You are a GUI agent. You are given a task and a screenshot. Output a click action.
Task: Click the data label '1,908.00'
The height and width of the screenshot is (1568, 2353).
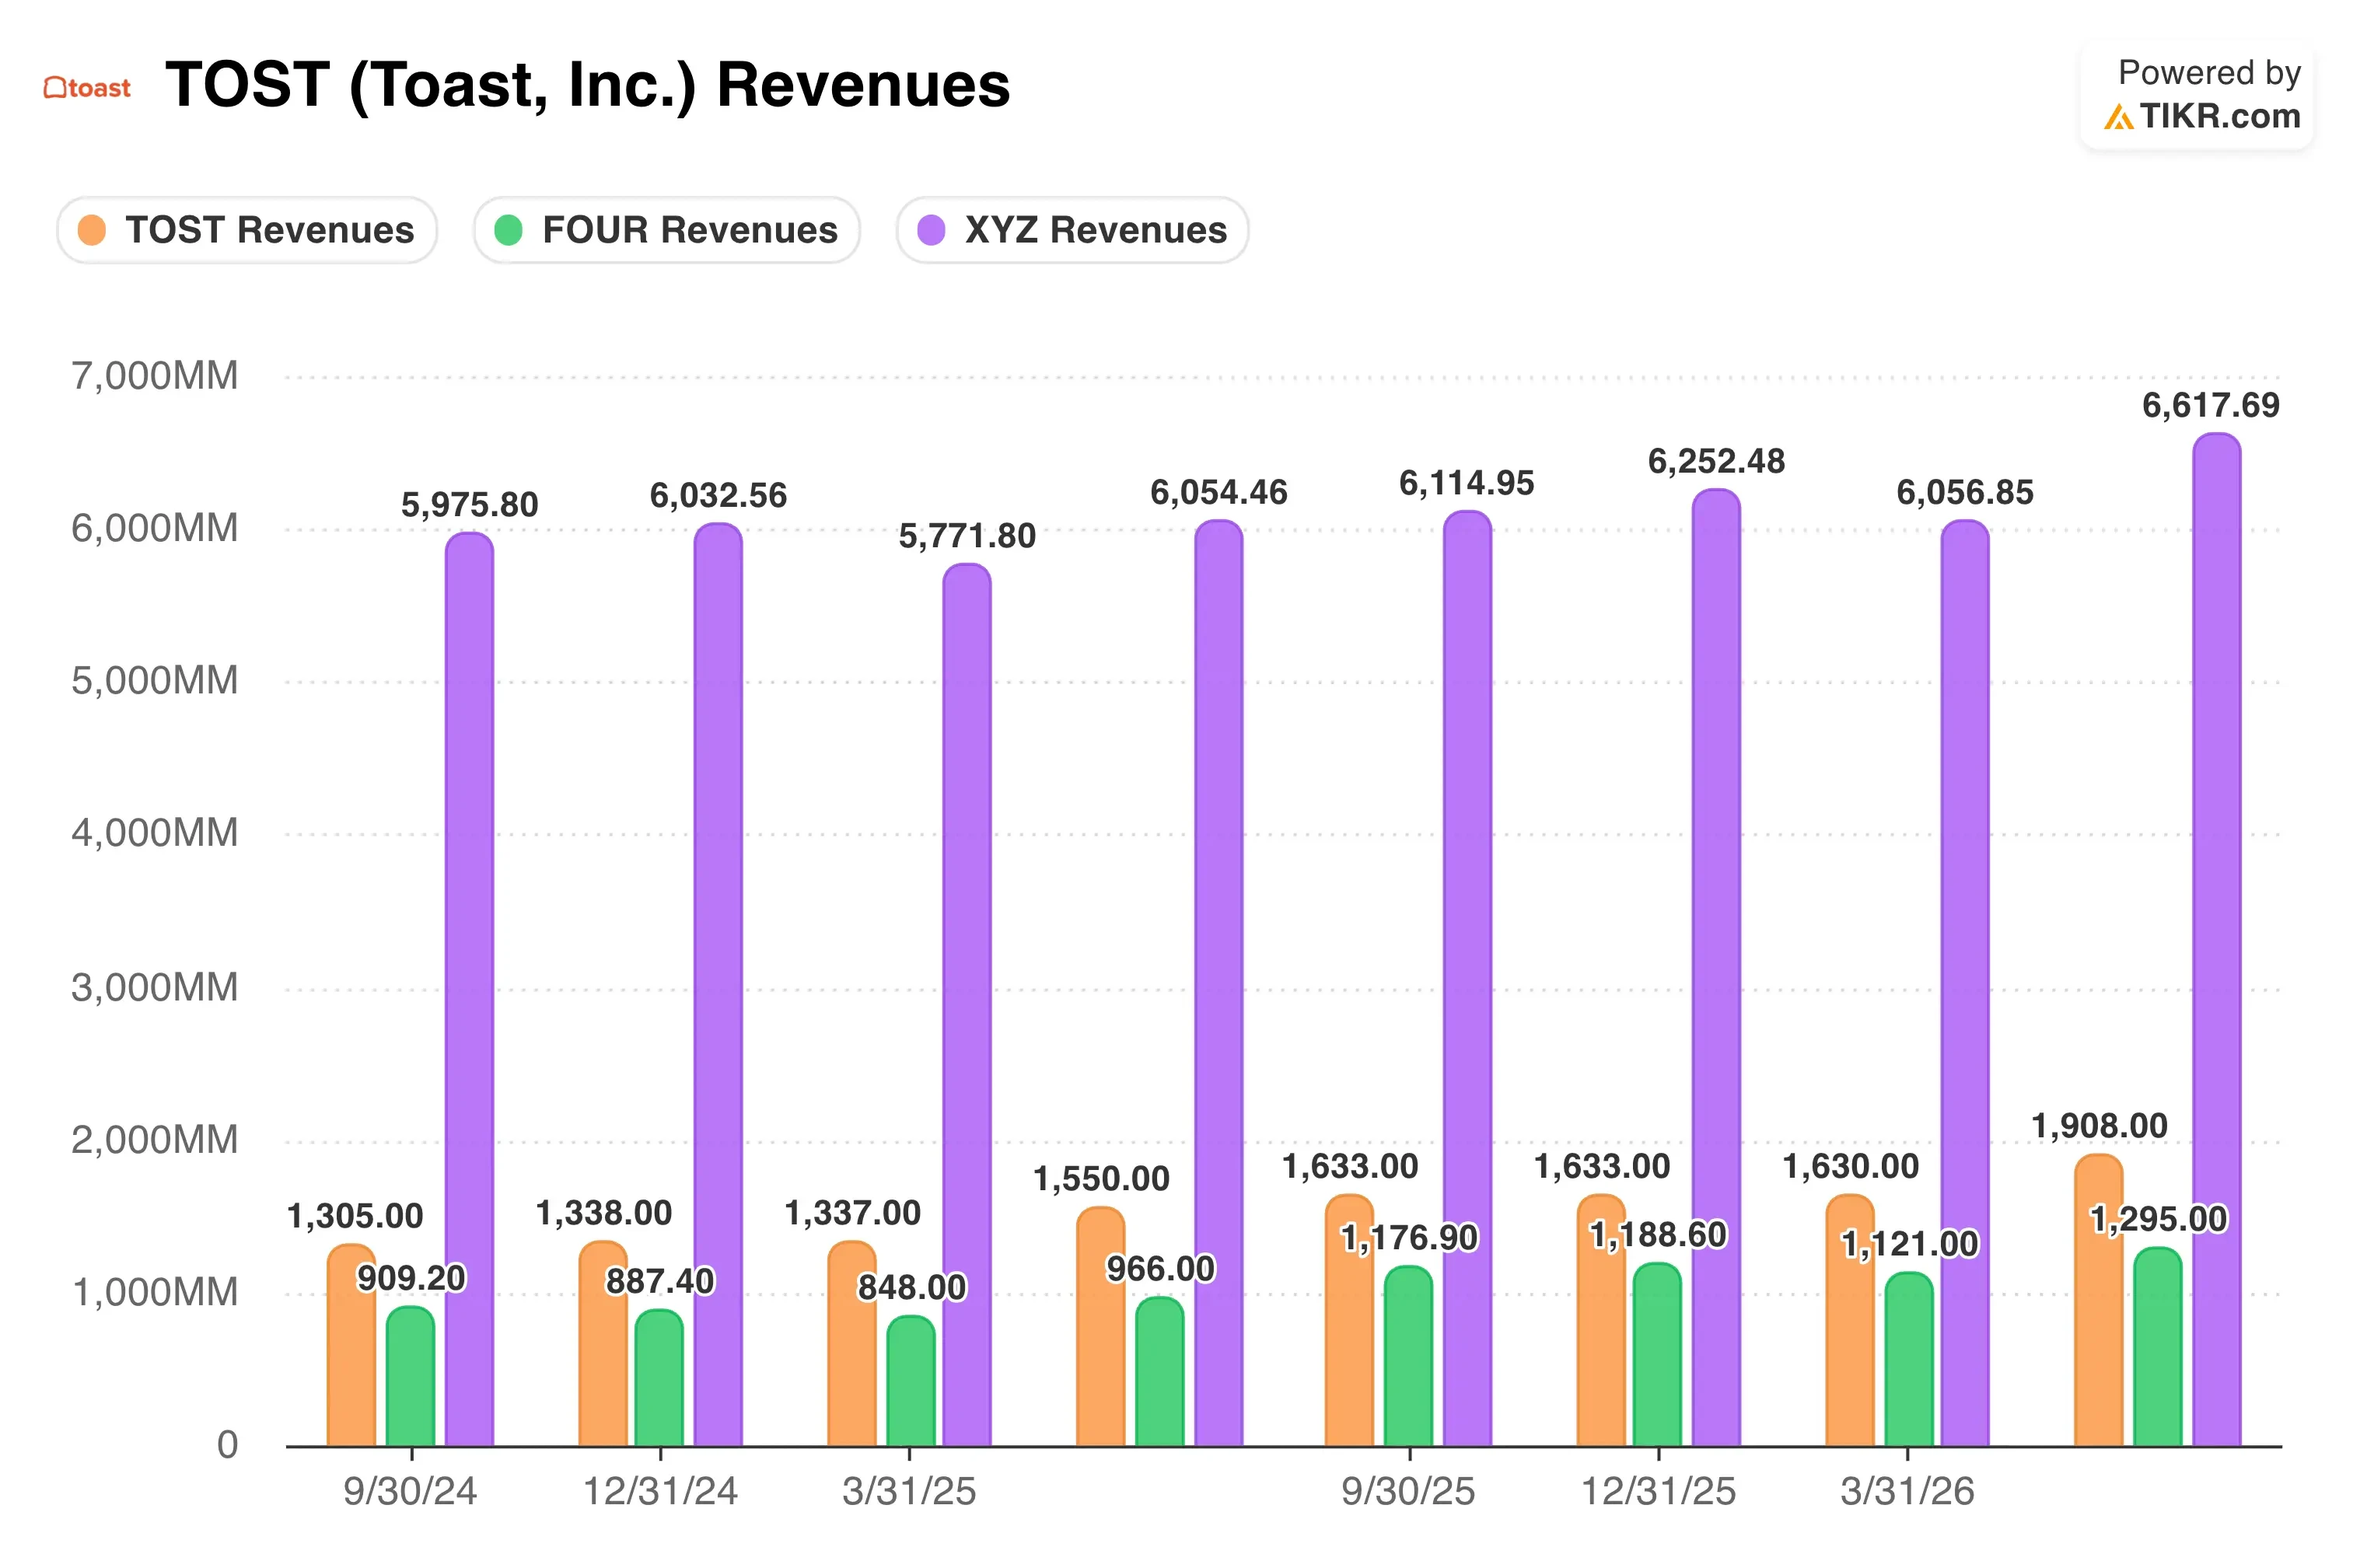(2099, 1126)
